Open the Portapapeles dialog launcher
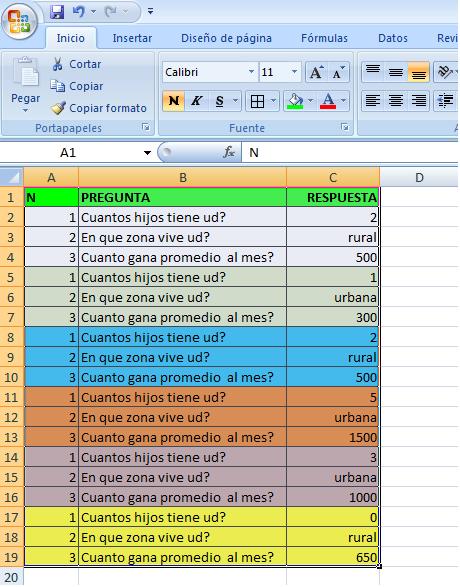Viewport: 460px width, 587px height. (146, 128)
